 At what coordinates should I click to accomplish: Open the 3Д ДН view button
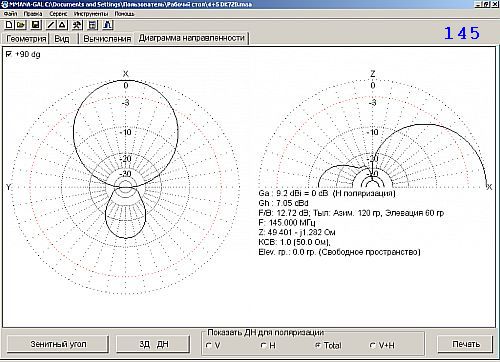[153, 344]
